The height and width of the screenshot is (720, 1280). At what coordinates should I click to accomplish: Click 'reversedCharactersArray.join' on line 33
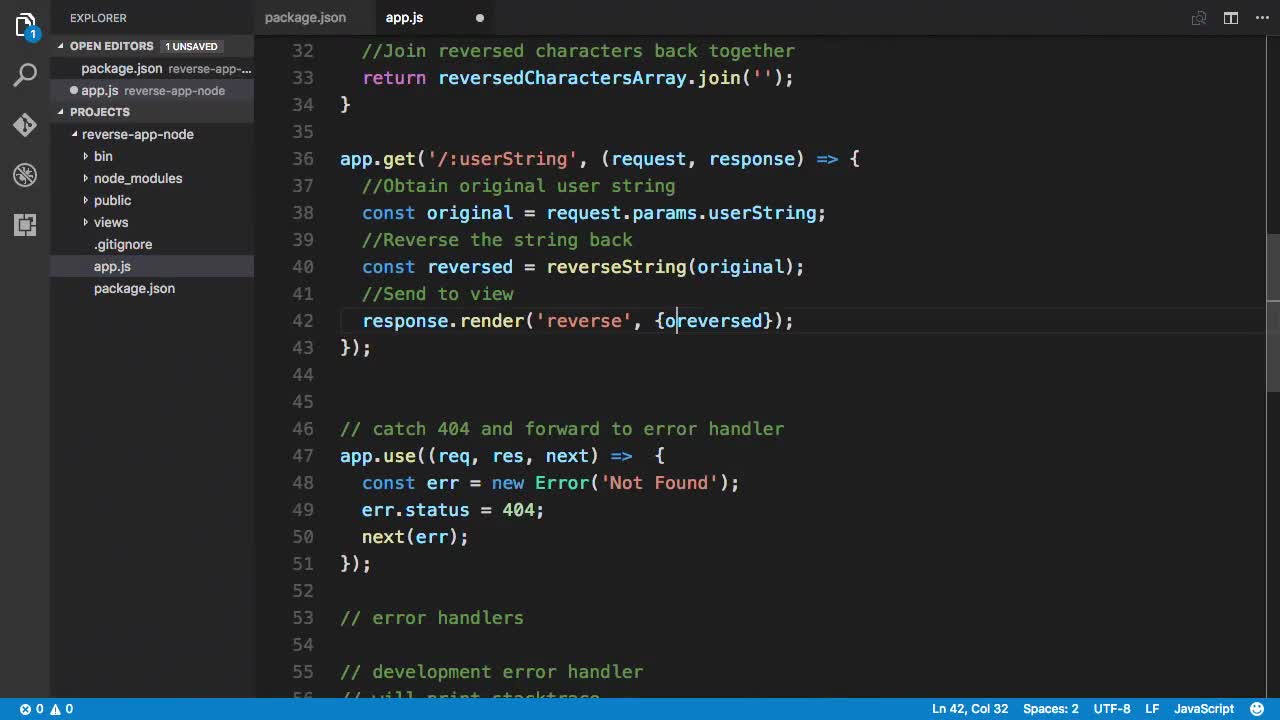coord(589,78)
